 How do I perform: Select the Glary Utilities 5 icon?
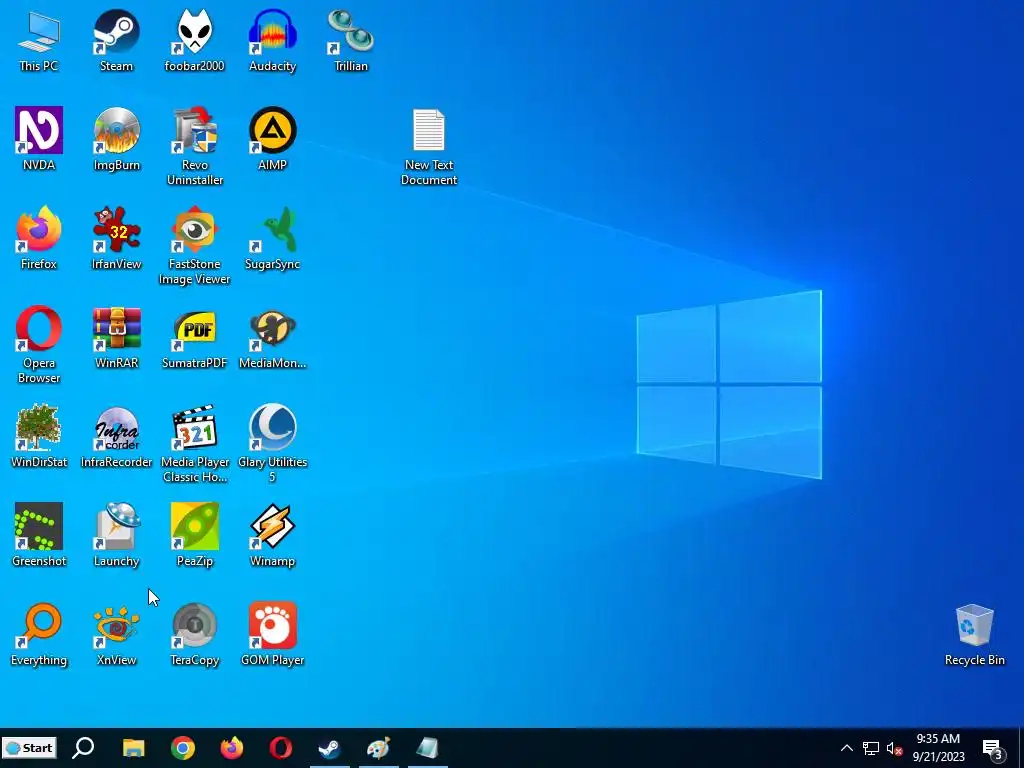coord(272,444)
